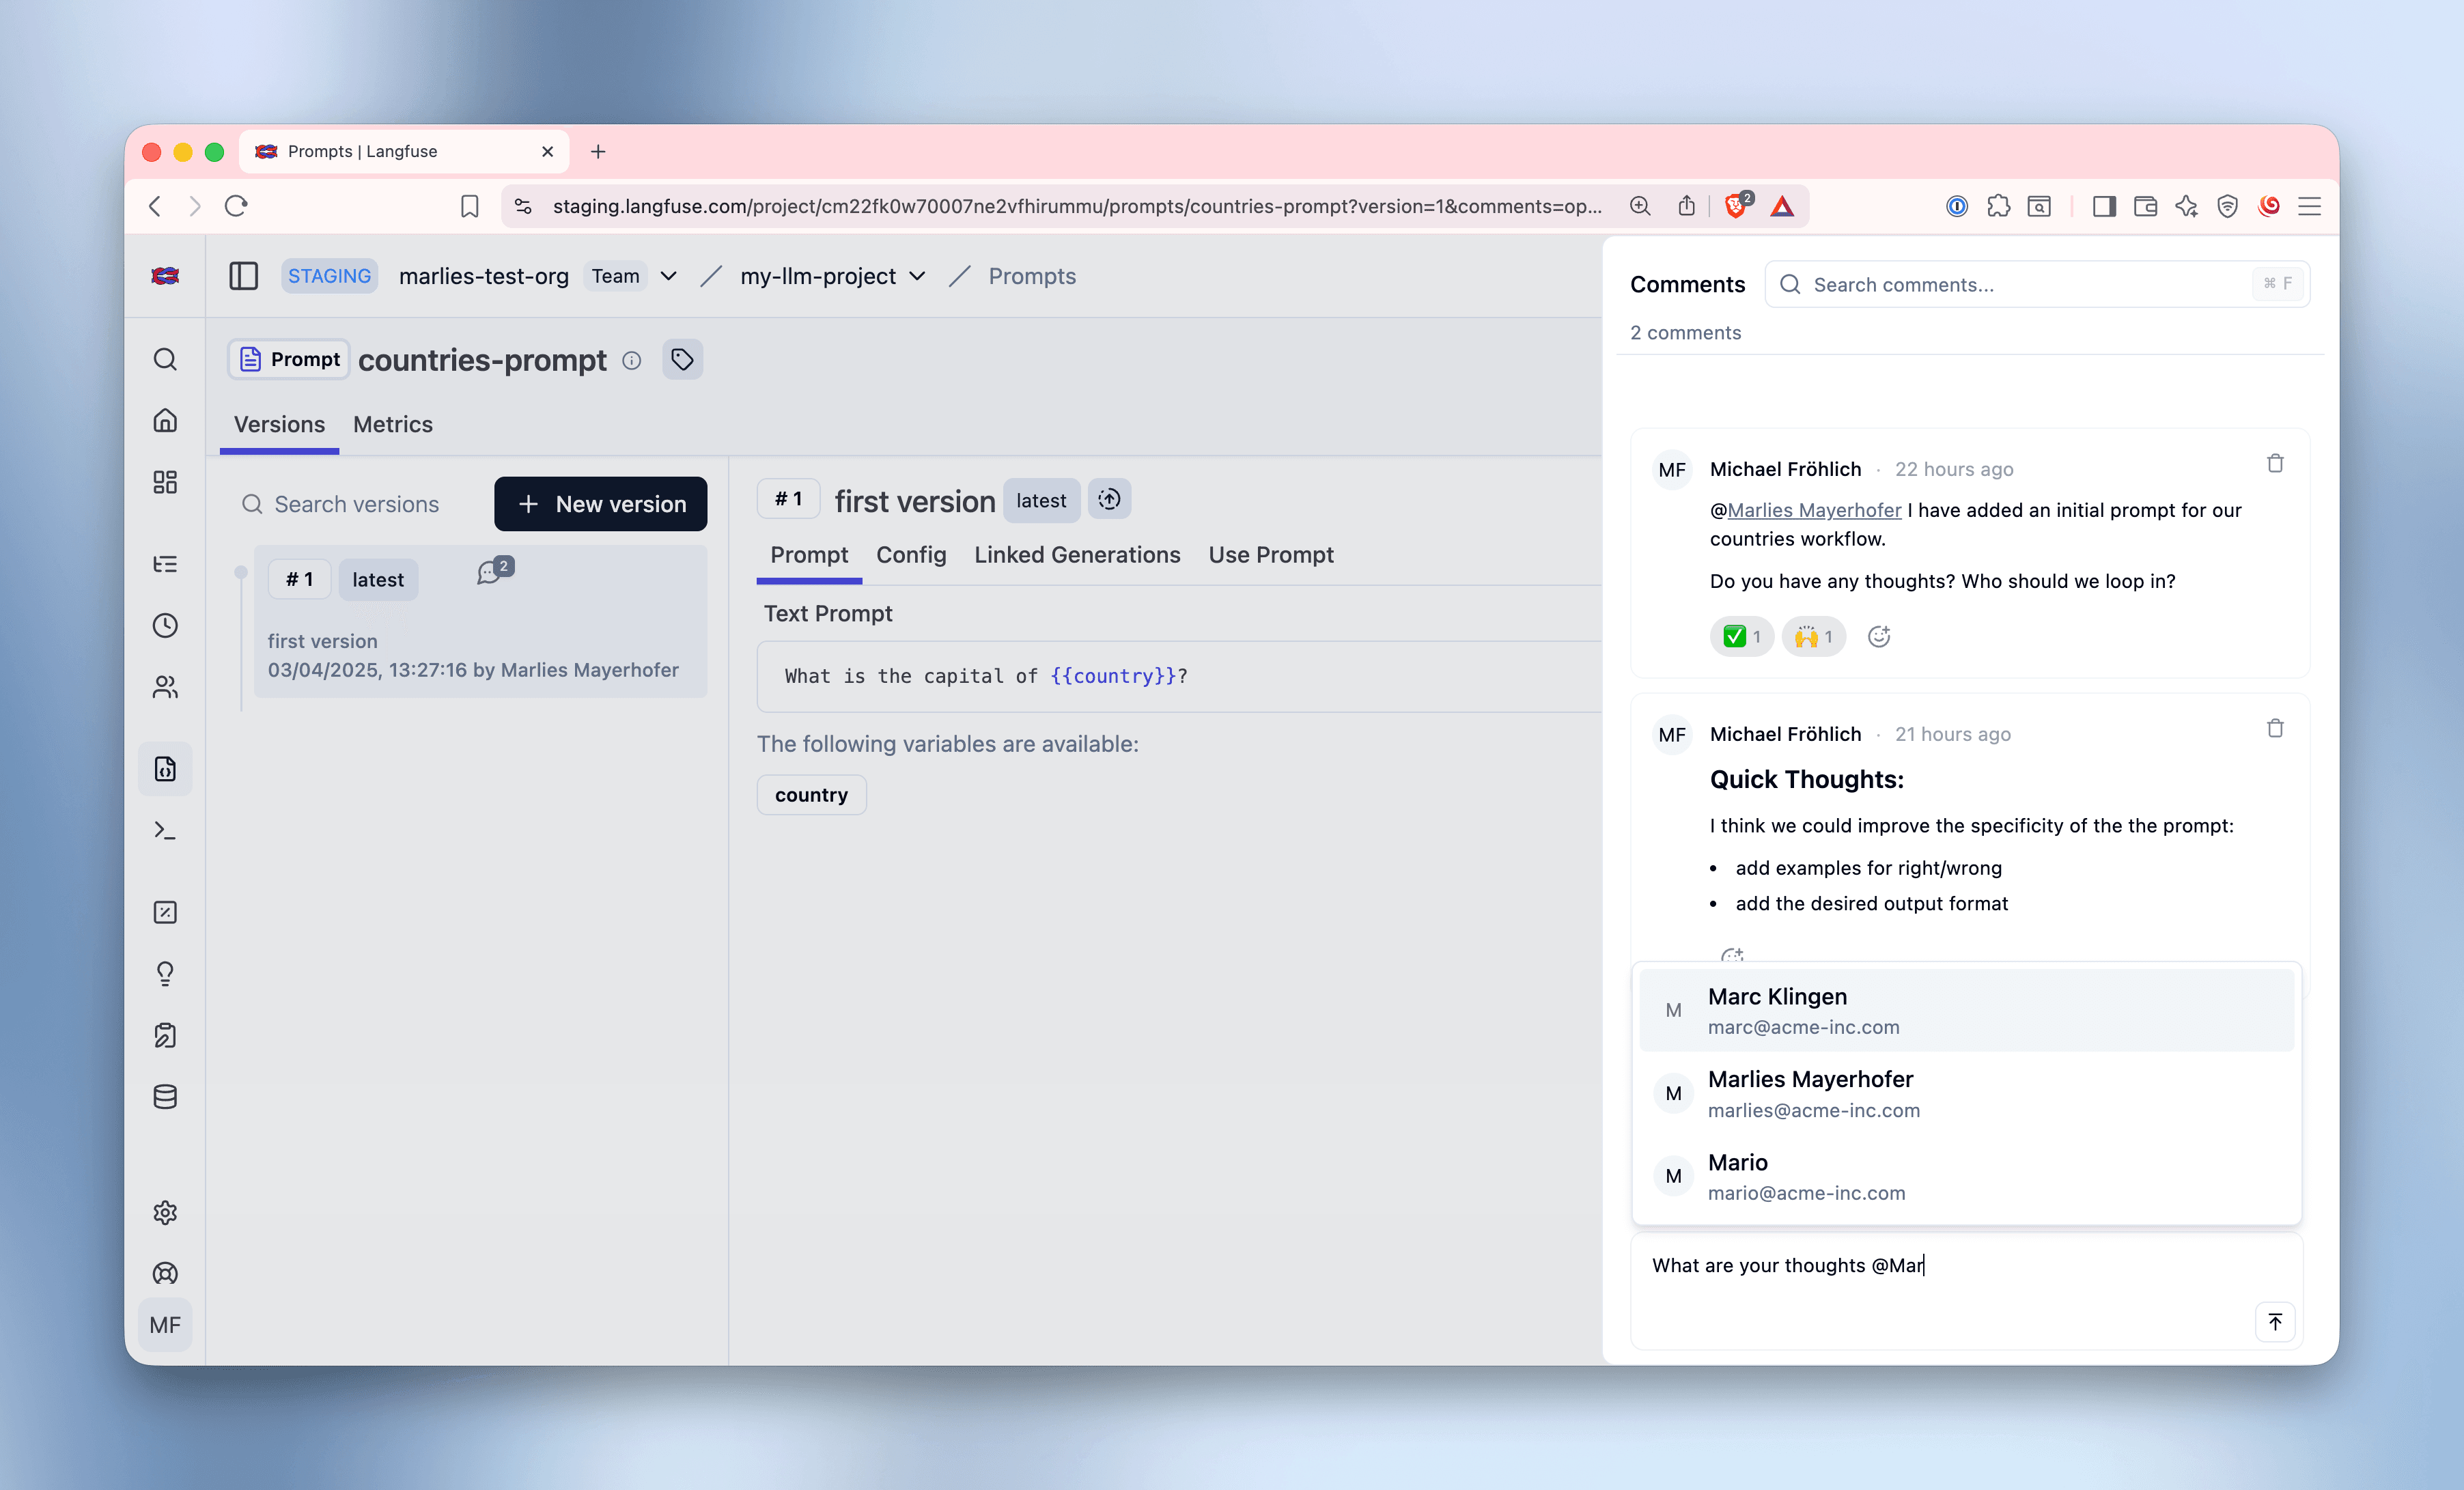This screenshot has height=1490, width=2464.
Task: Send comment with arrow-up button
Action: 2275,1322
